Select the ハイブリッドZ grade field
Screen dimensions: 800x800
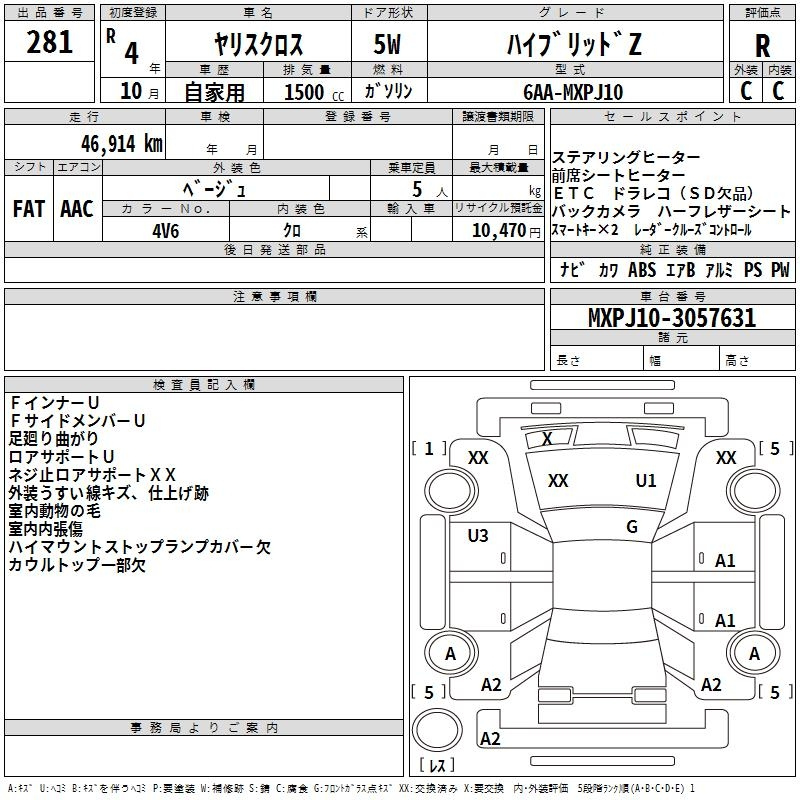[x=570, y=44]
